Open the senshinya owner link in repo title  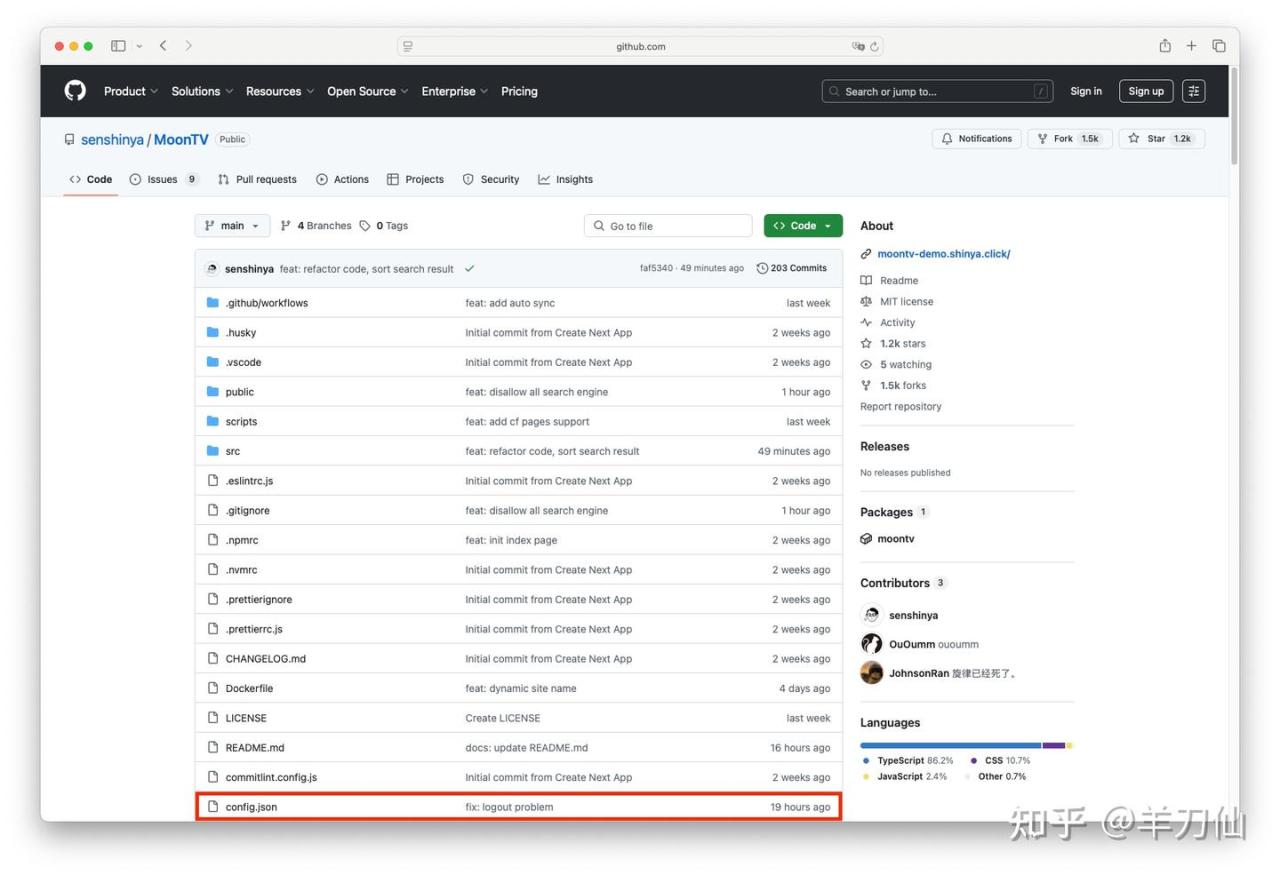click(112, 140)
